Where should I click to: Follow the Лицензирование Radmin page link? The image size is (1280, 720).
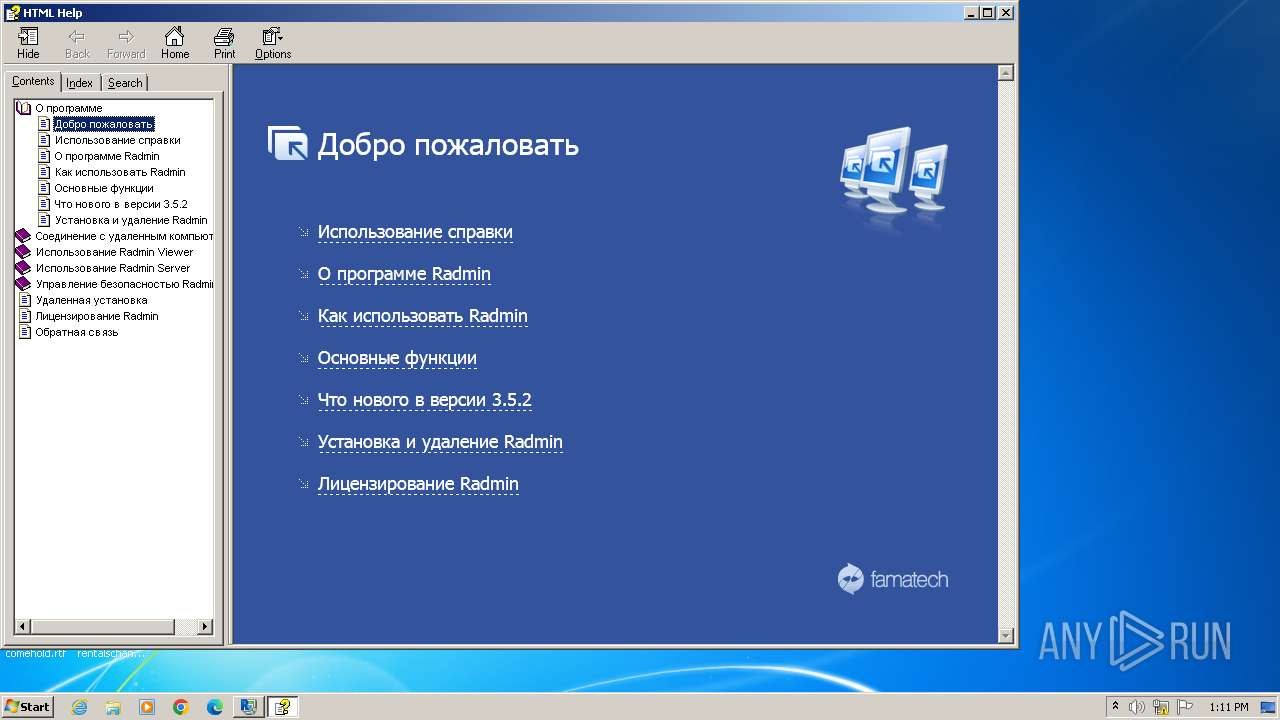418,484
